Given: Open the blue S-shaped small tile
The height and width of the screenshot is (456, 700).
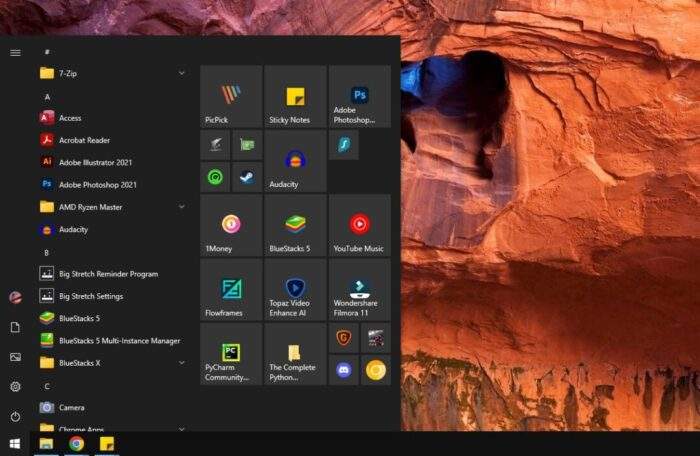Looking at the screenshot, I should [343, 145].
